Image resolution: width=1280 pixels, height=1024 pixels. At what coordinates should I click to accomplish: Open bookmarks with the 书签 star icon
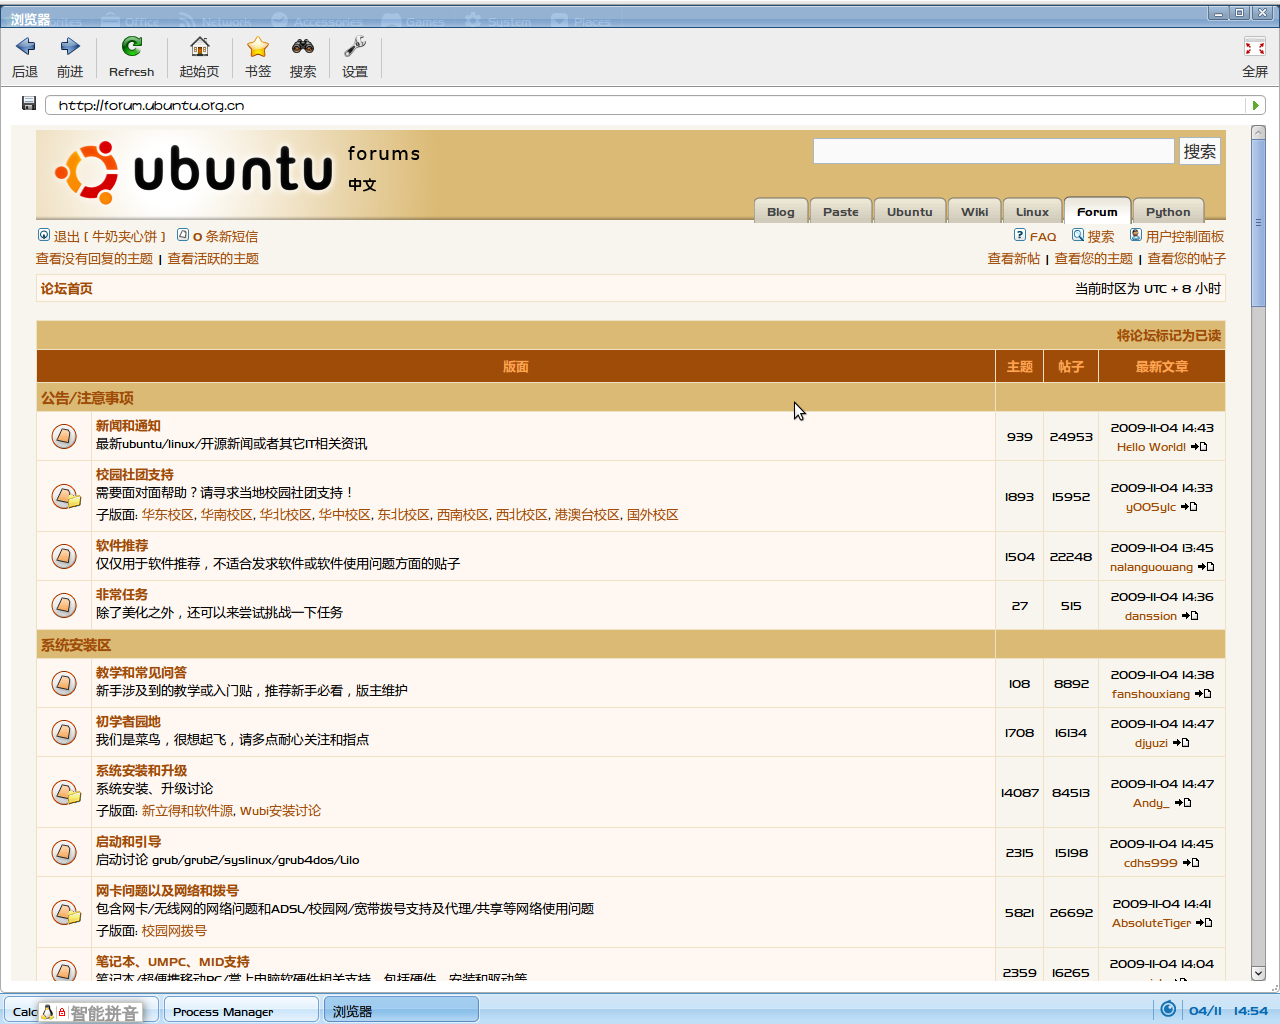coord(258,46)
